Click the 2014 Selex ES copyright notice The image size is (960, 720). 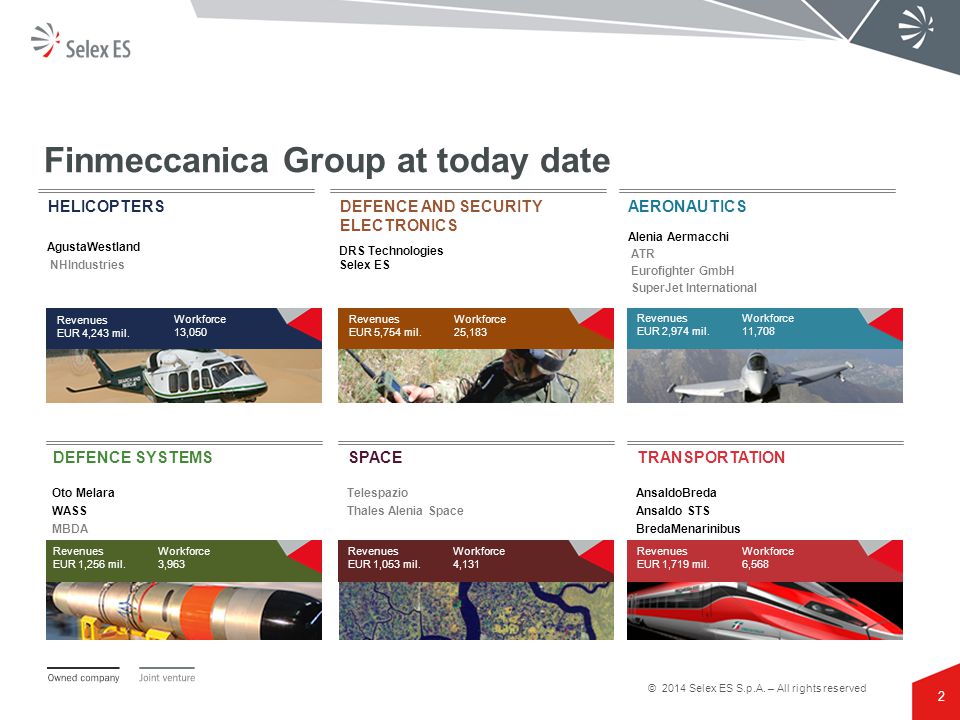click(757, 688)
